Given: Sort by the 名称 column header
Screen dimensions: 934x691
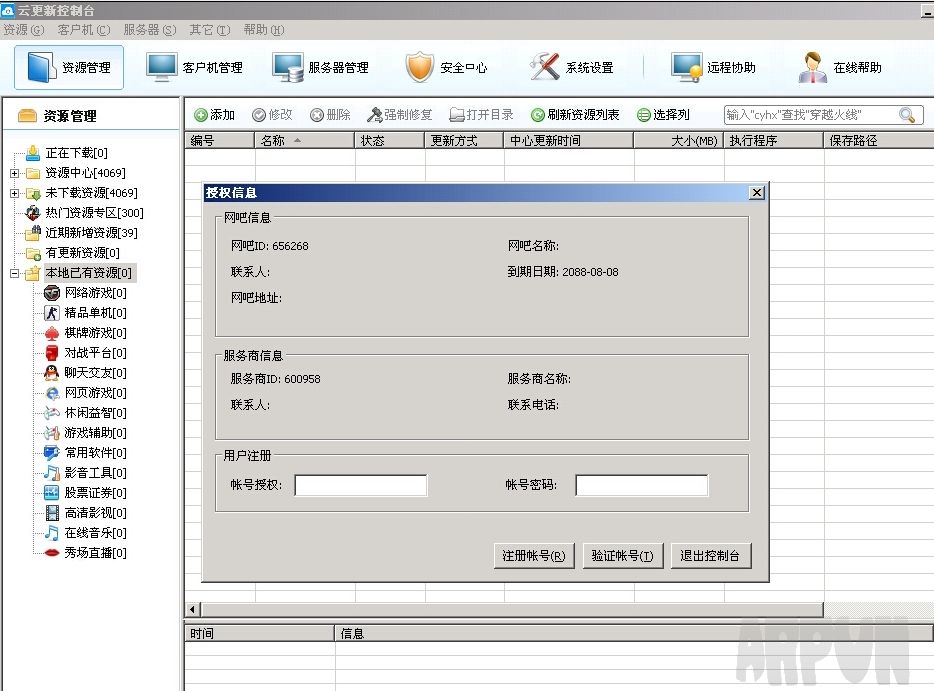Looking at the screenshot, I should pos(305,141).
